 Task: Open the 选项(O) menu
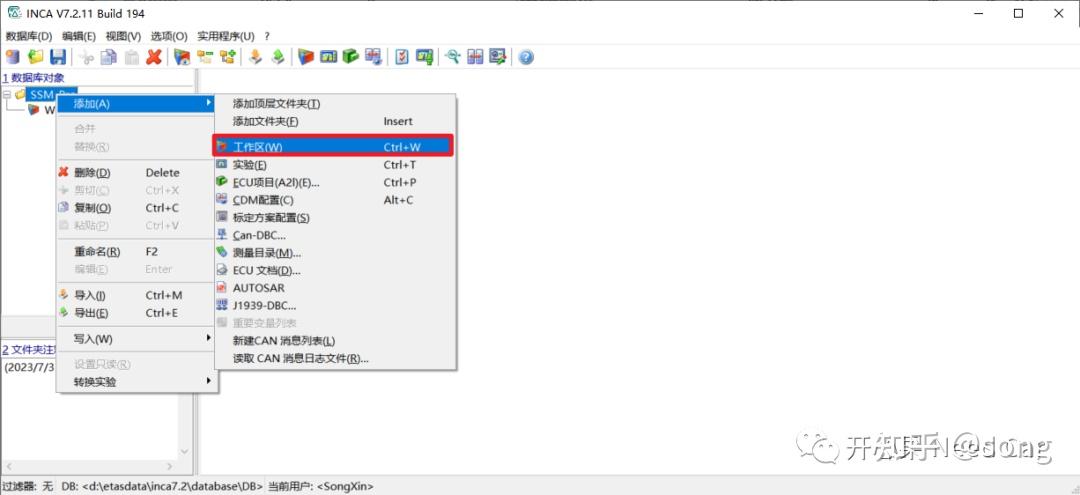(x=169, y=36)
